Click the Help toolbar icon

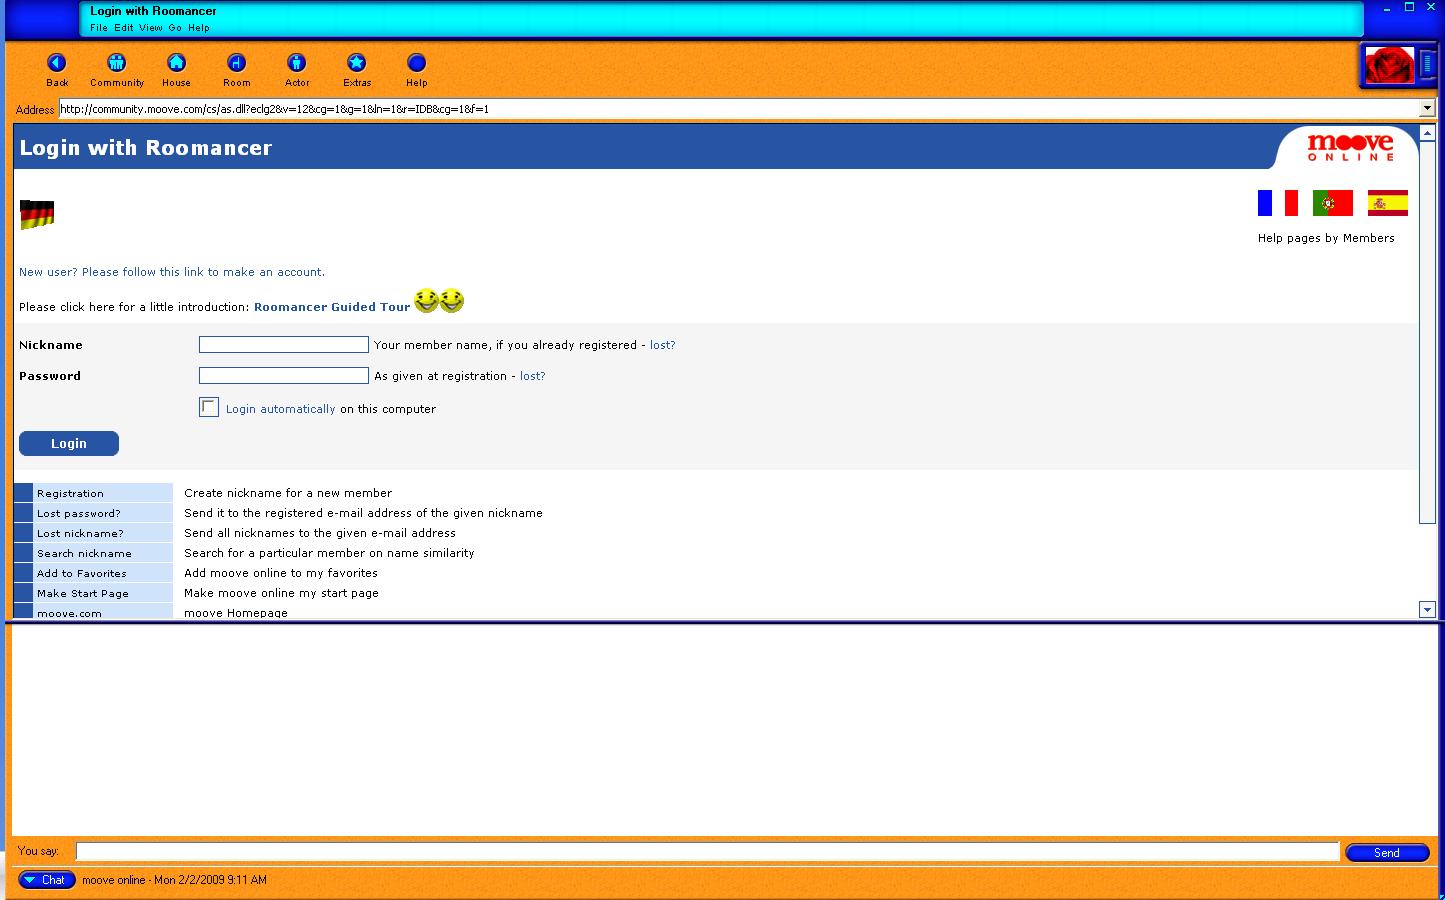pyautogui.click(x=417, y=63)
